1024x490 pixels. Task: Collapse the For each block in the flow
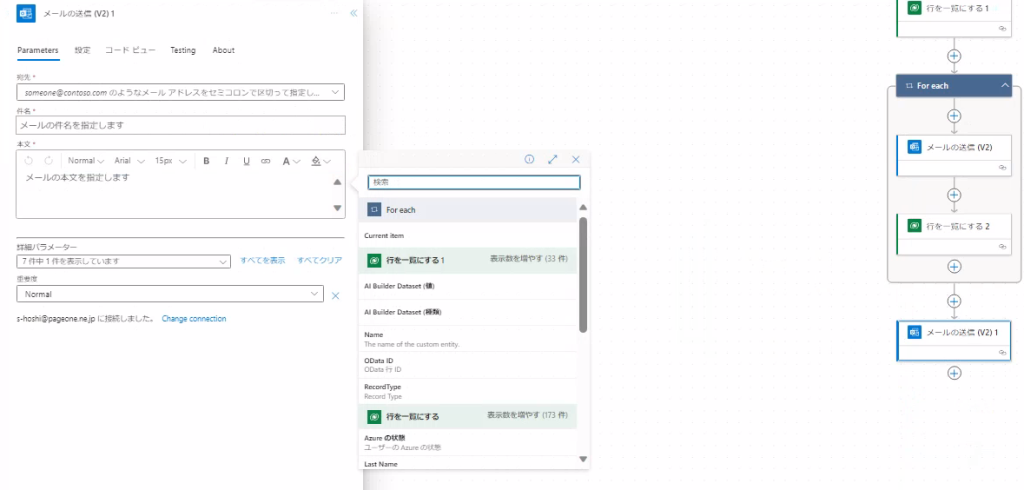tap(1004, 86)
